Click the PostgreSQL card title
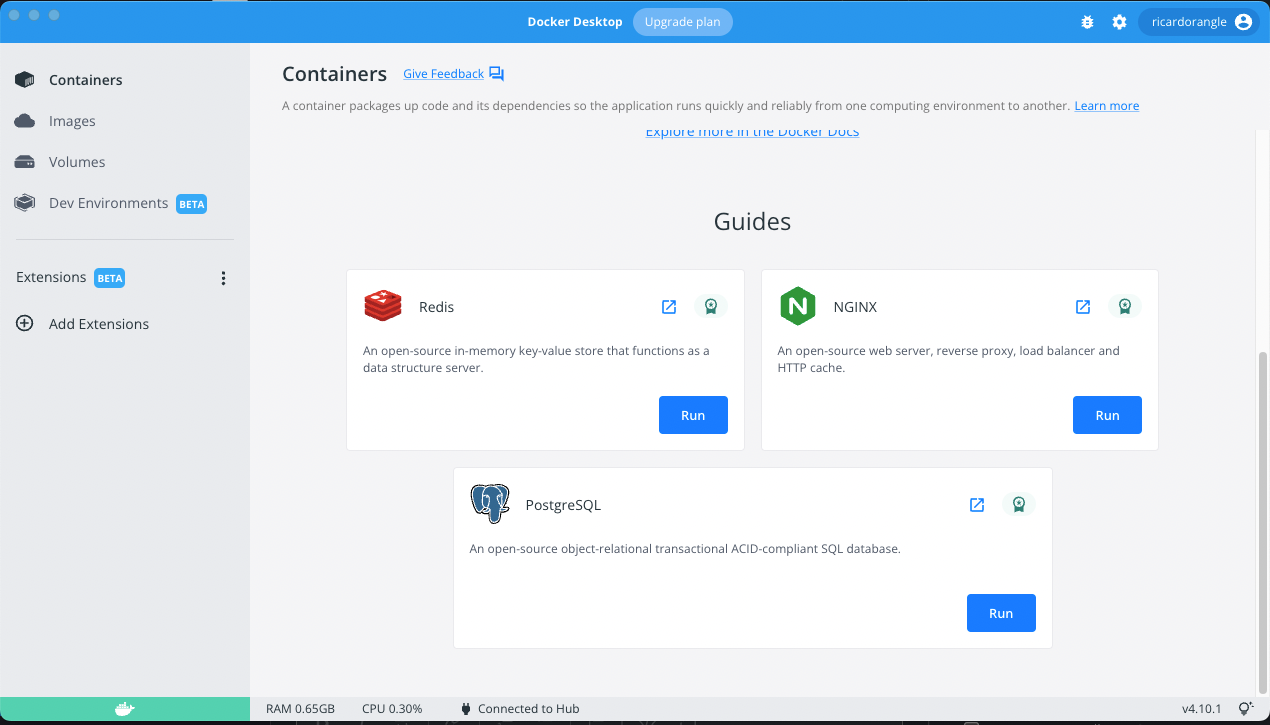This screenshot has width=1270, height=725. click(x=563, y=505)
